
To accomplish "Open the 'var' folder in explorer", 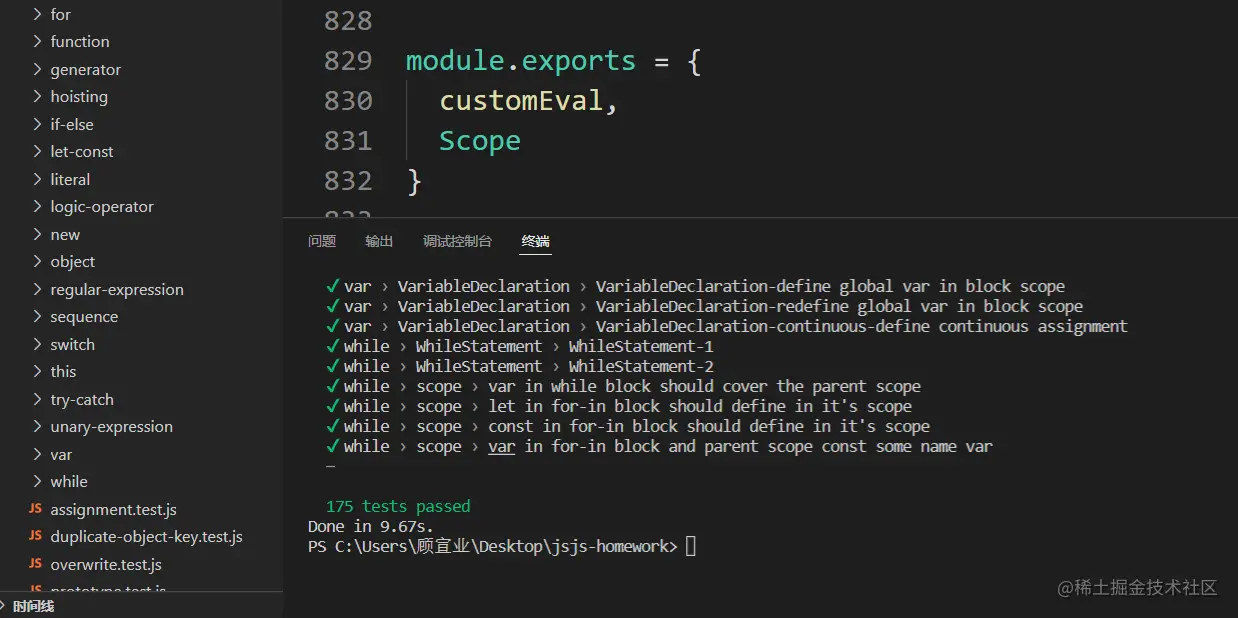I will 61,454.
